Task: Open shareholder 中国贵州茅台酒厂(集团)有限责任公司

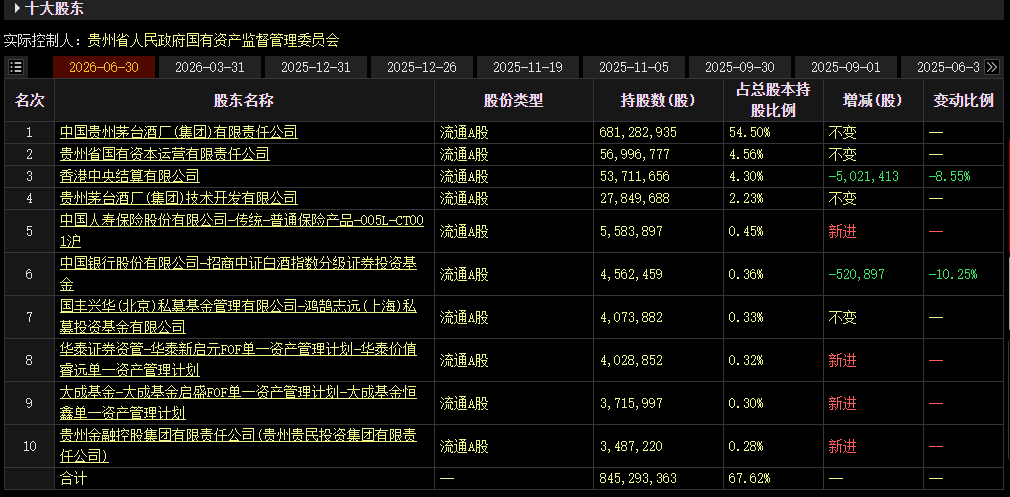Action: click(179, 133)
